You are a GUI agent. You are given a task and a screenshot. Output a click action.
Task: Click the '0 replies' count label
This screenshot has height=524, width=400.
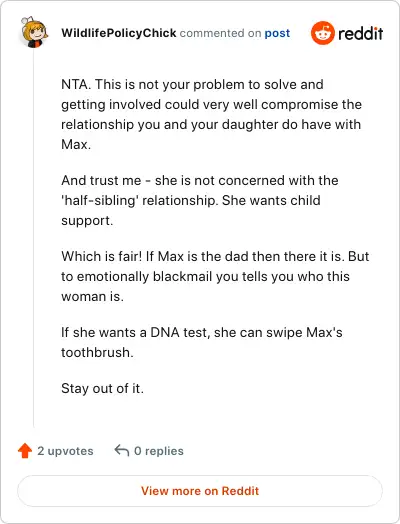[159, 451]
